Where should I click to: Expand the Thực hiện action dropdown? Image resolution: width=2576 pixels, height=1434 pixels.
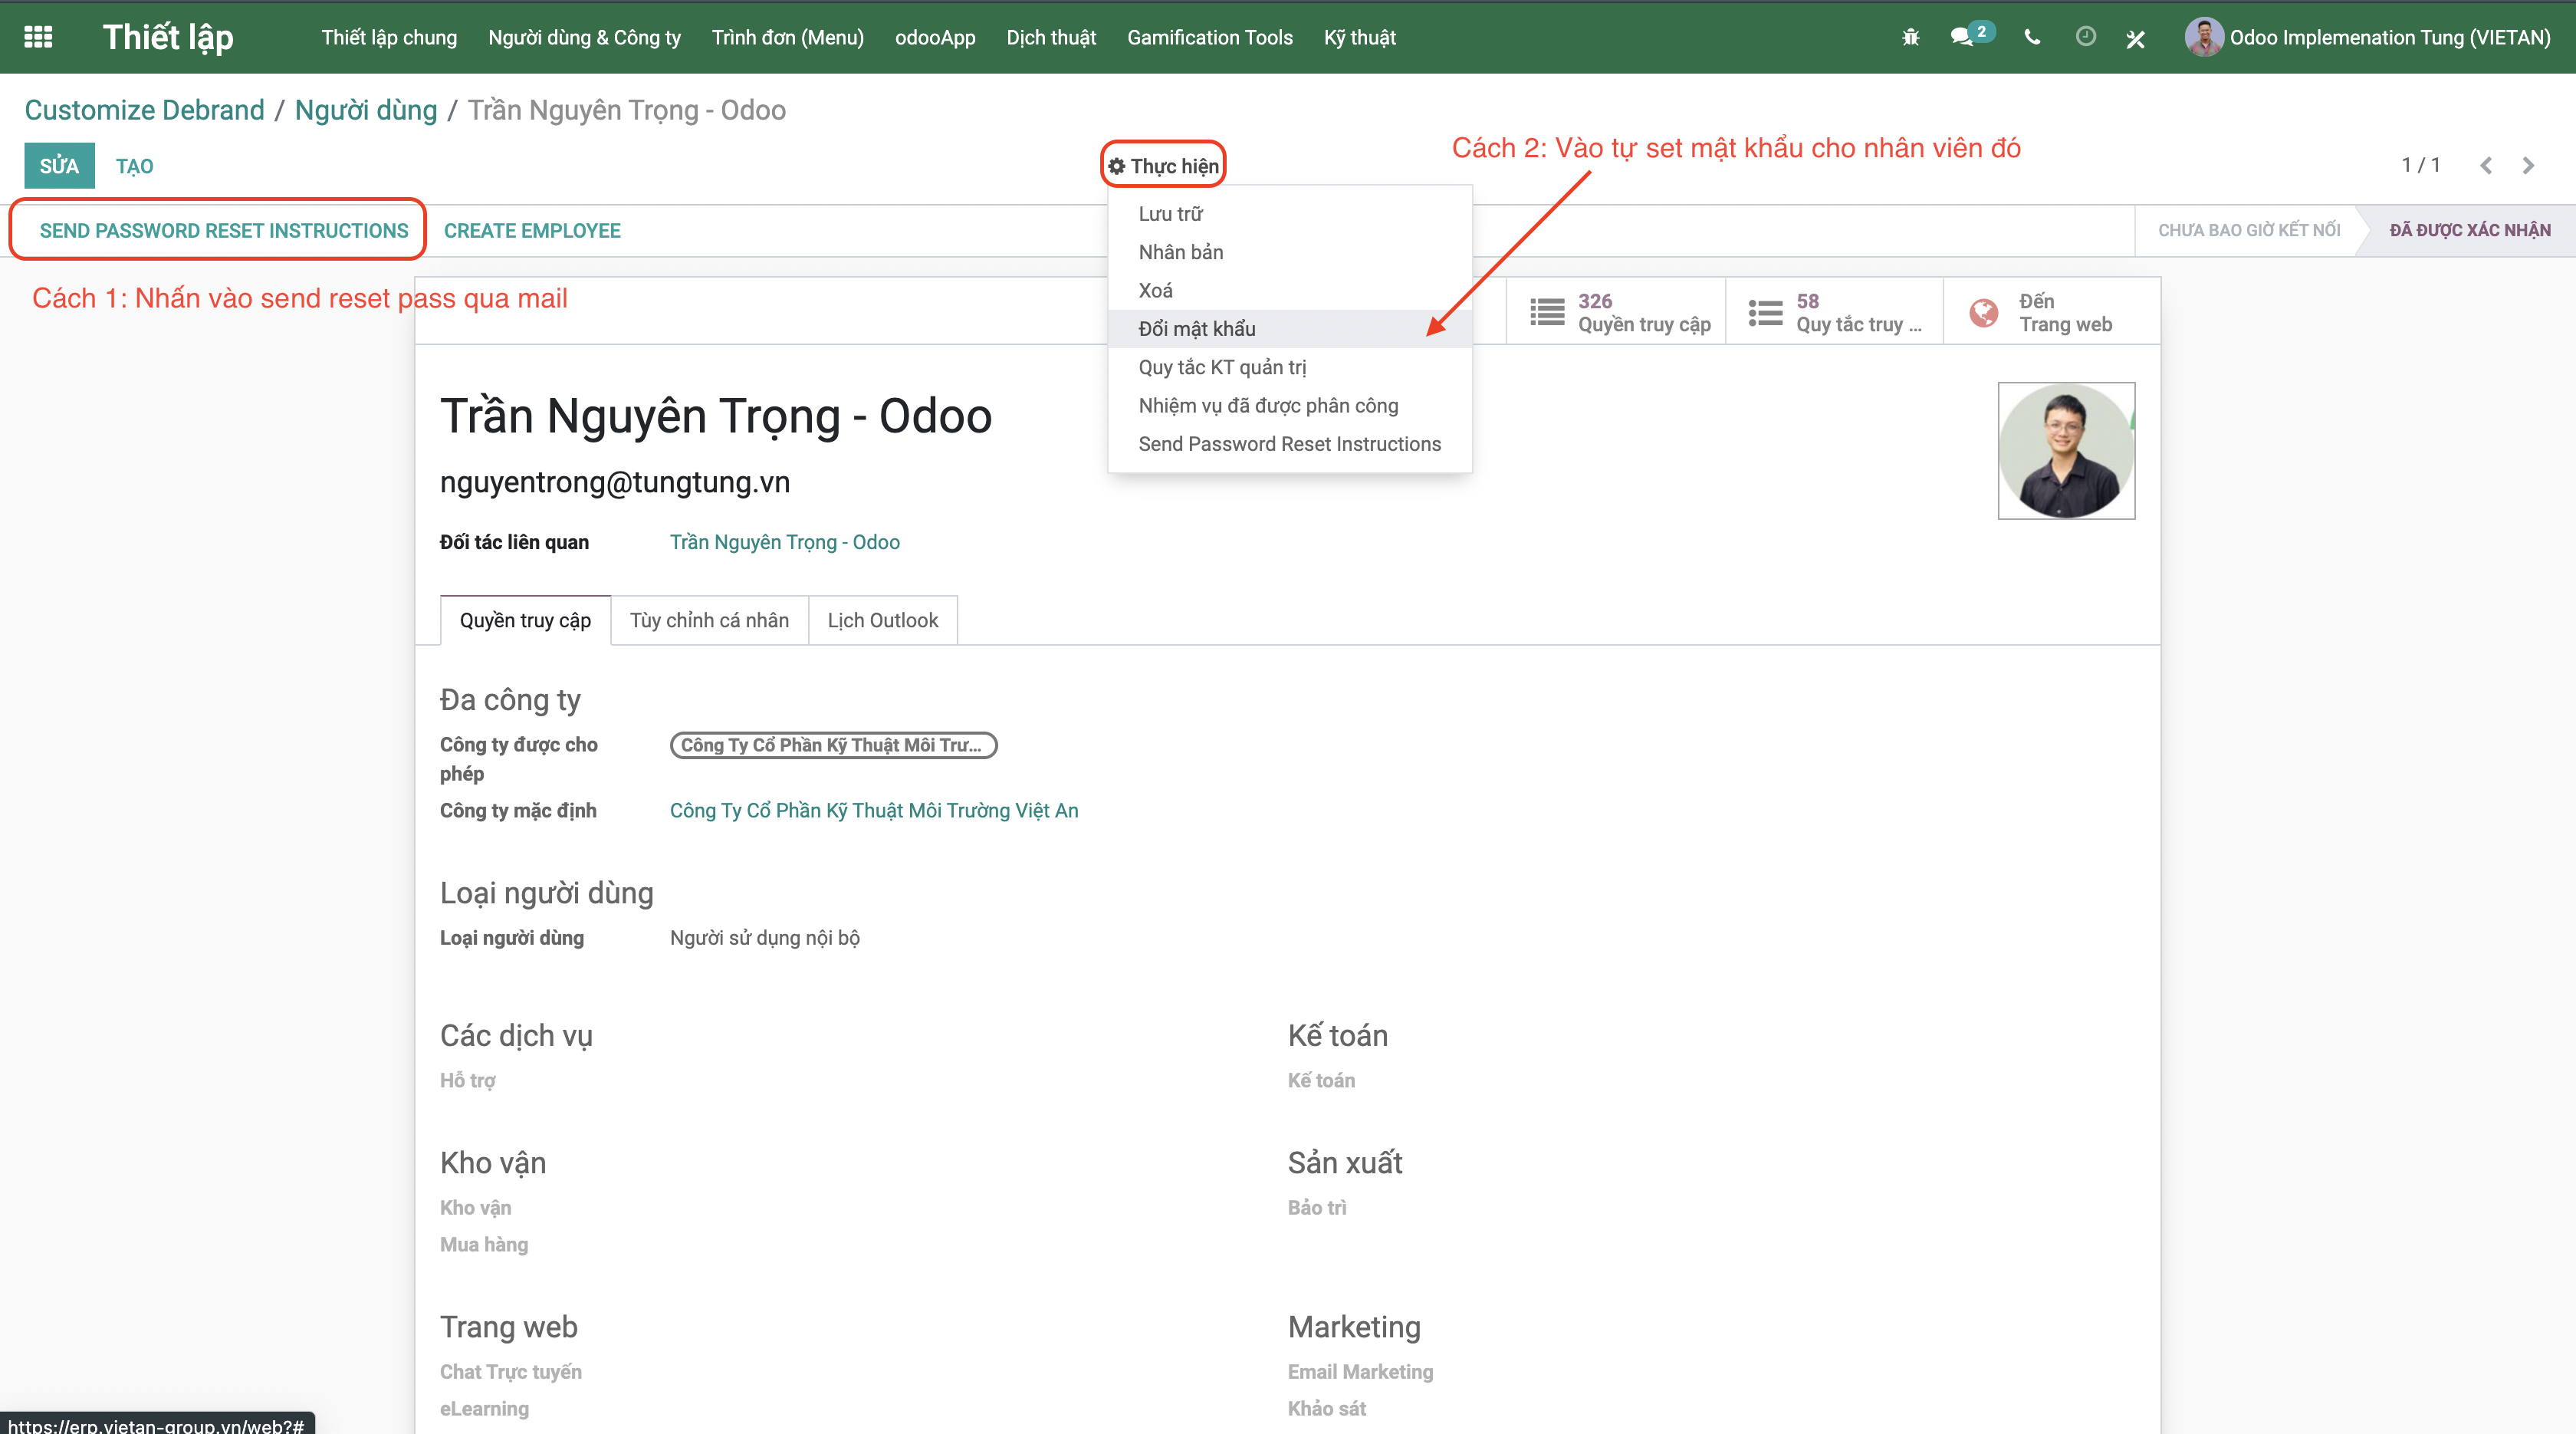click(x=1163, y=166)
